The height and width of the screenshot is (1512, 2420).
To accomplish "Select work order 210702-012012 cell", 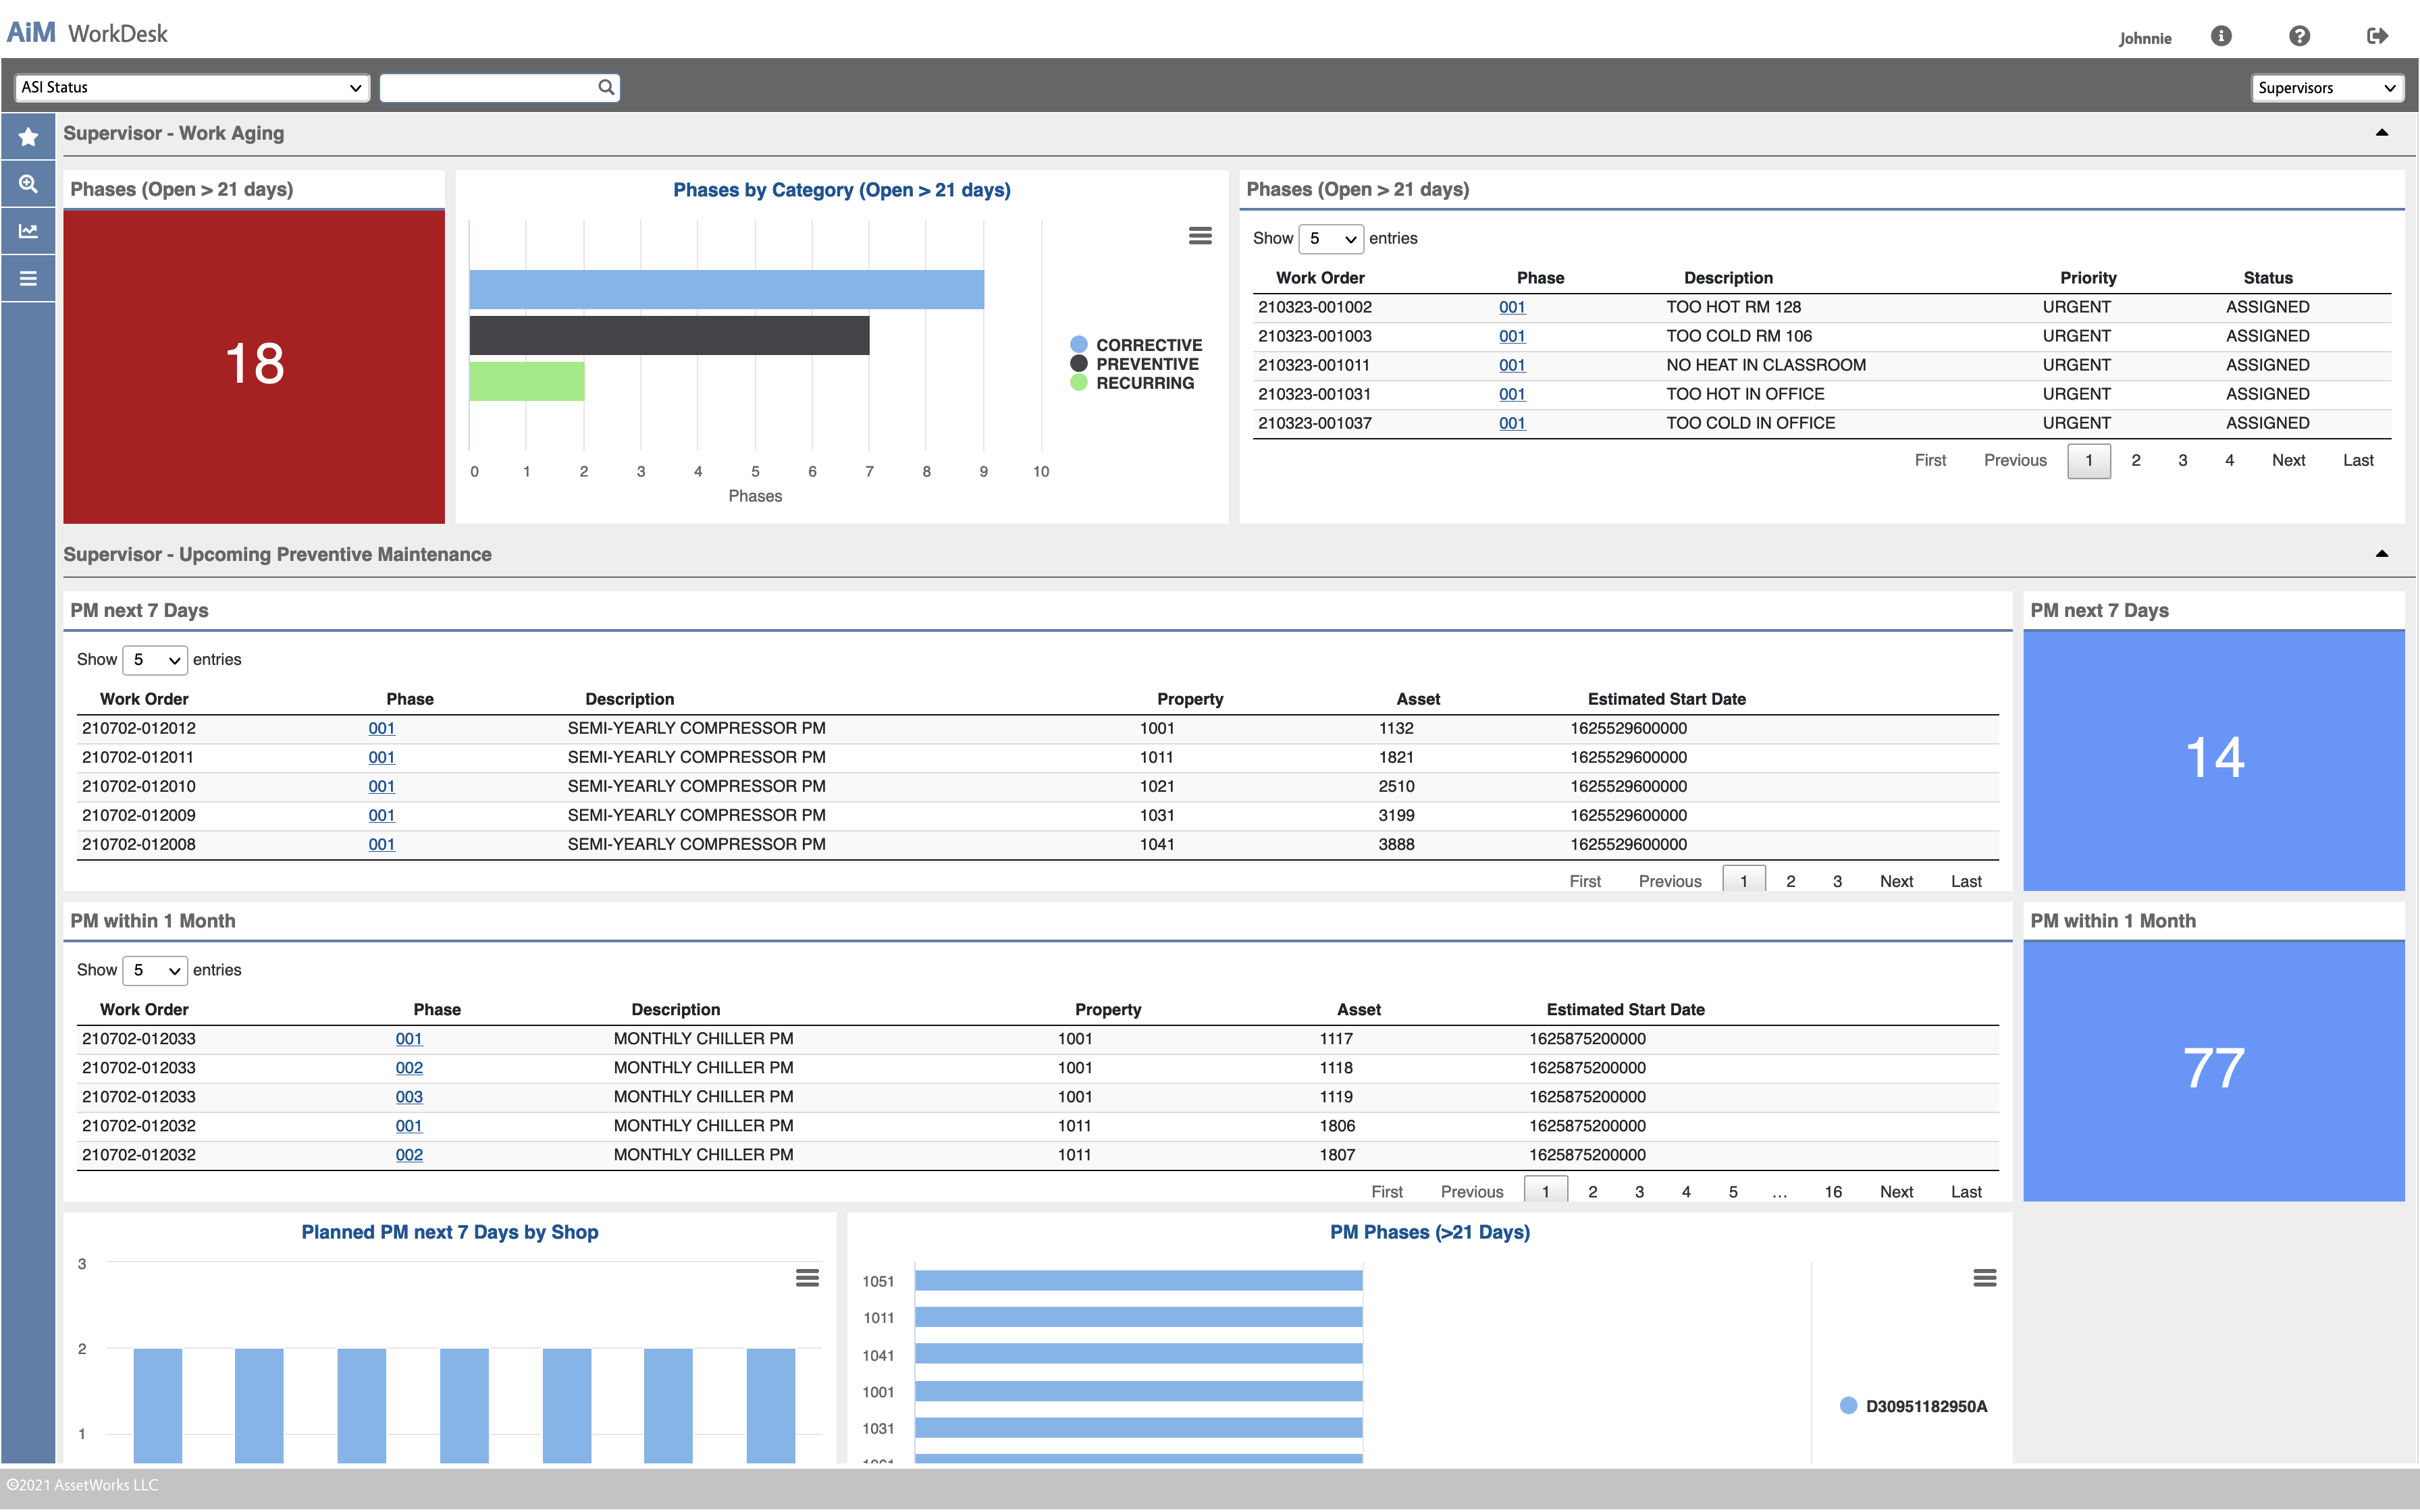I will pyautogui.click(x=139, y=728).
